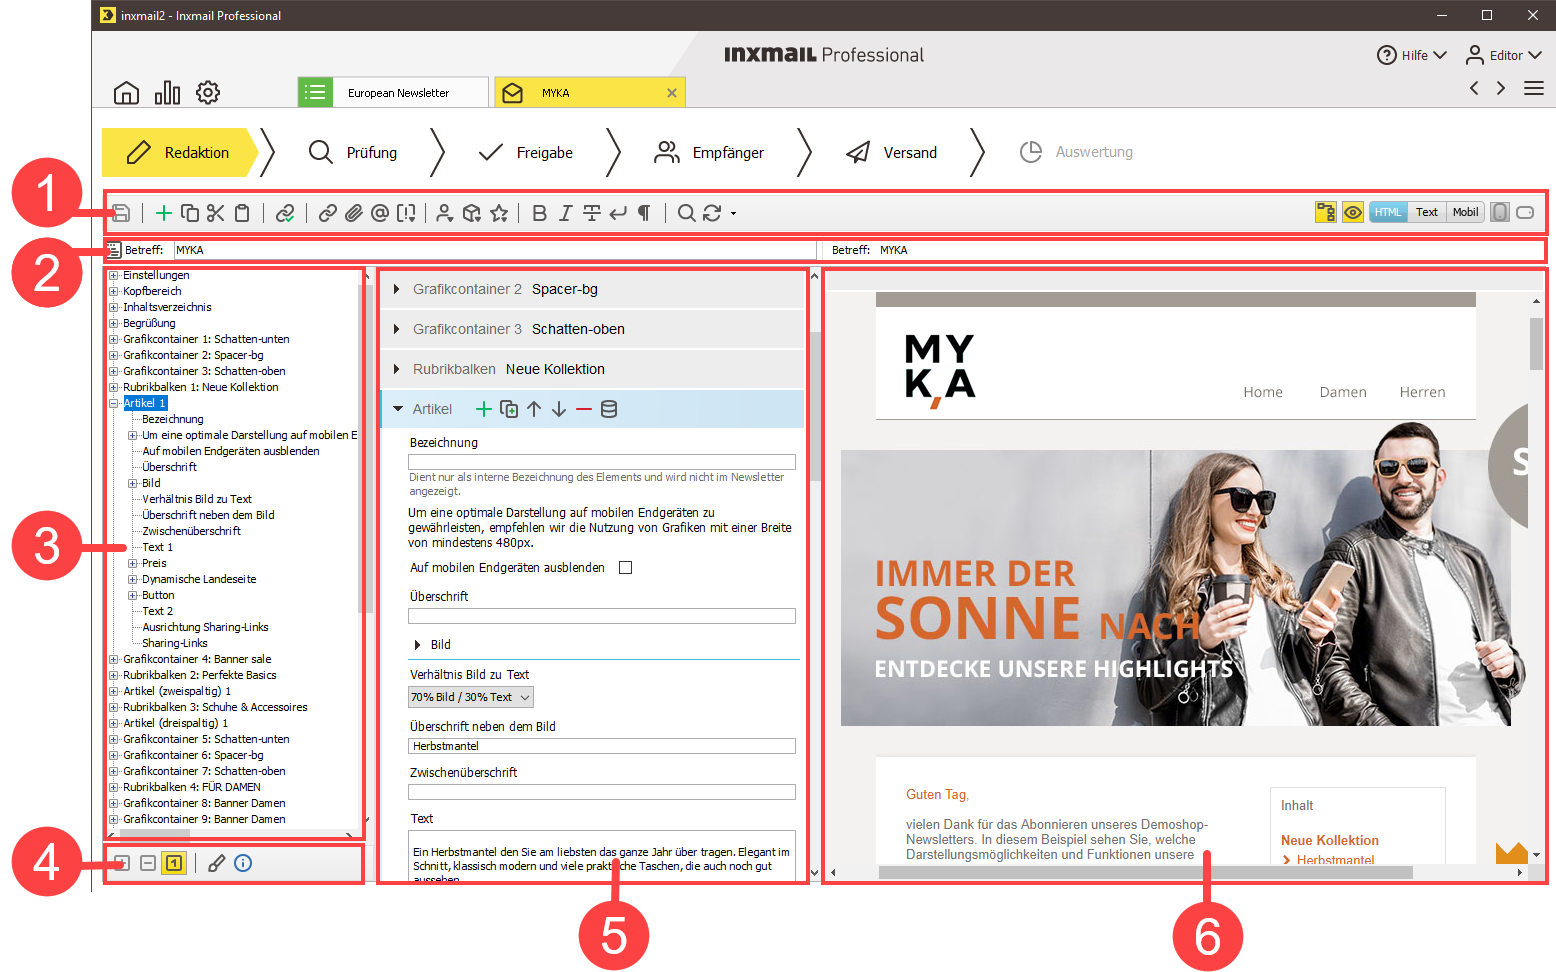Close the MYKA tab
The height and width of the screenshot is (972, 1556).
point(672,93)
